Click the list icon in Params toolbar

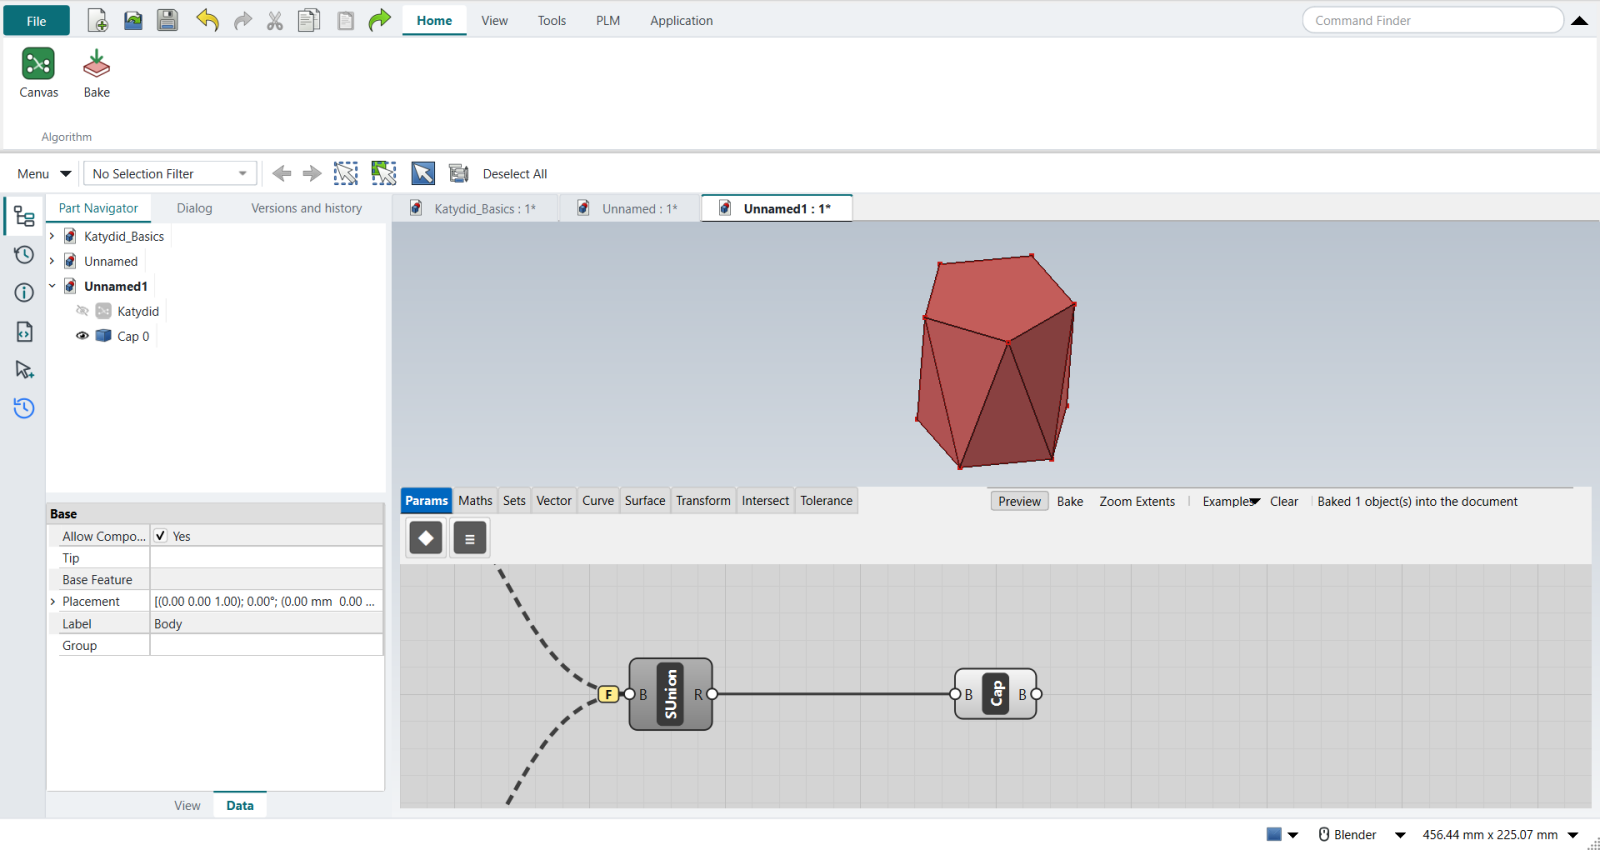470,538
